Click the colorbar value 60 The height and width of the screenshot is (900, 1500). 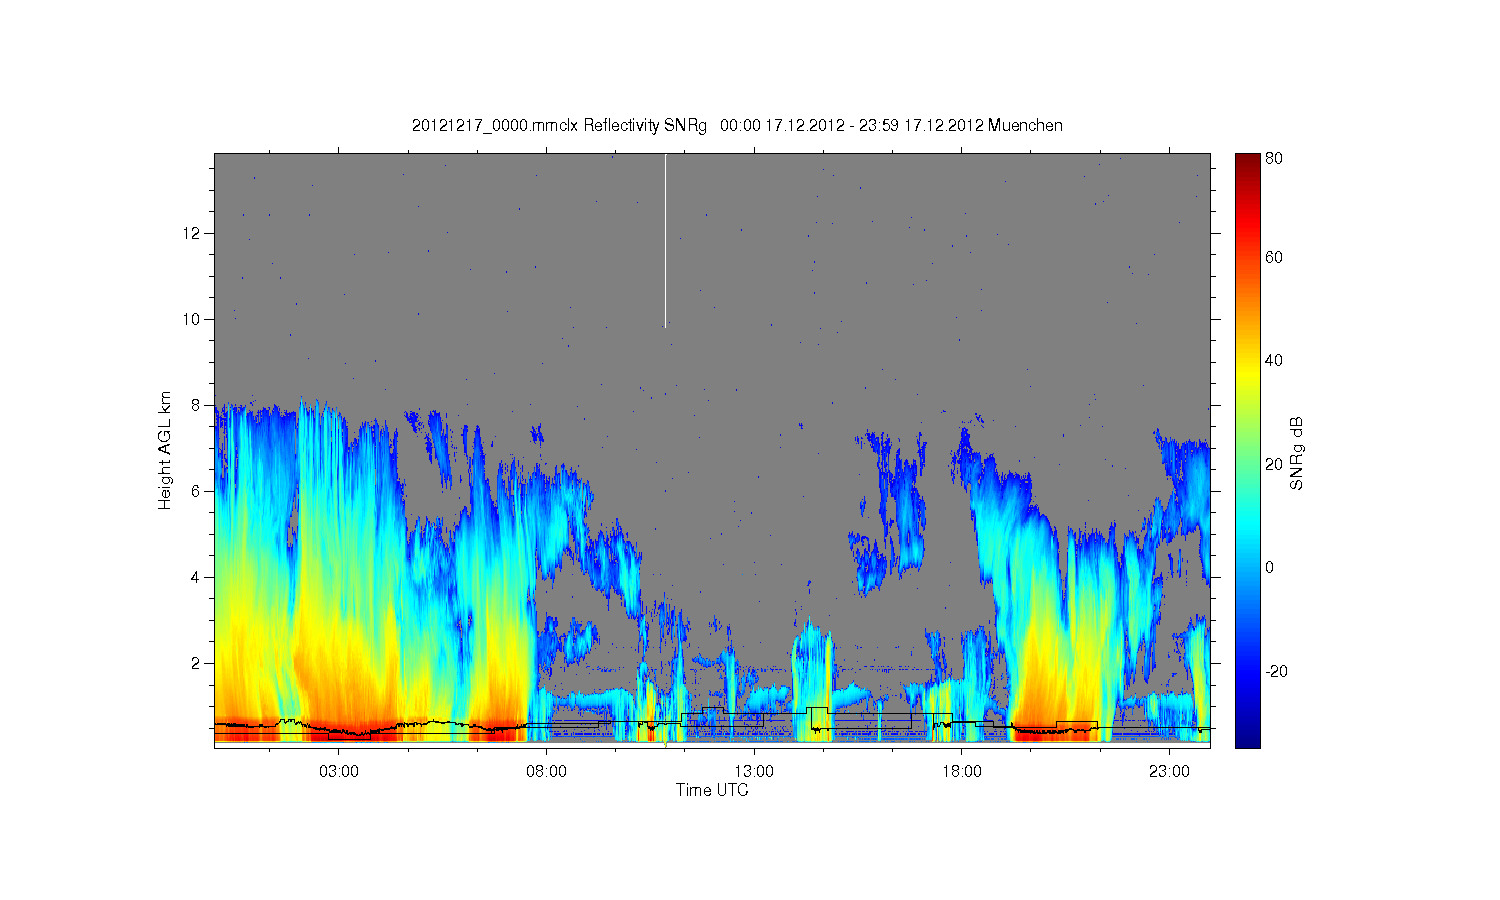point(1274,258)
